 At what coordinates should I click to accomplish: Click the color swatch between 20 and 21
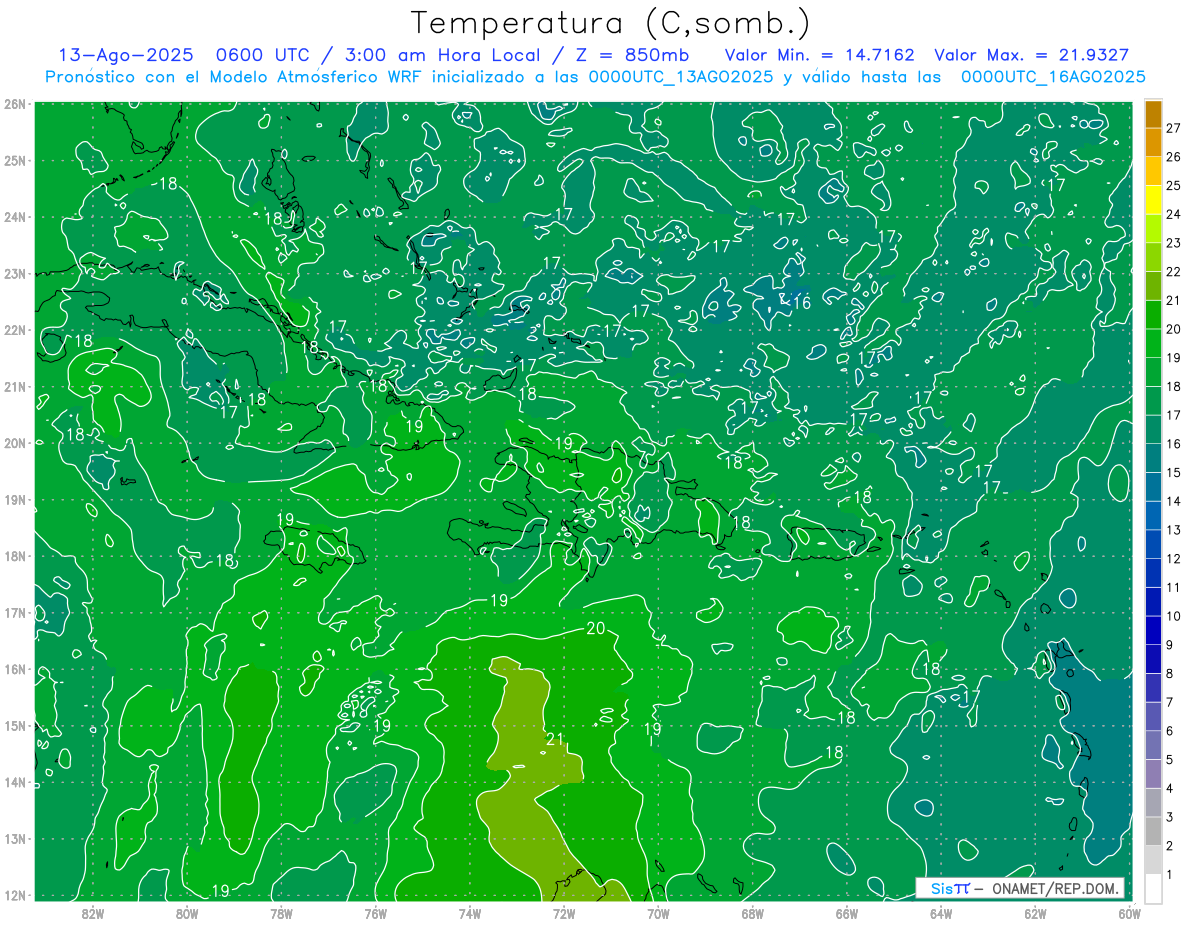pos(1152,315)
